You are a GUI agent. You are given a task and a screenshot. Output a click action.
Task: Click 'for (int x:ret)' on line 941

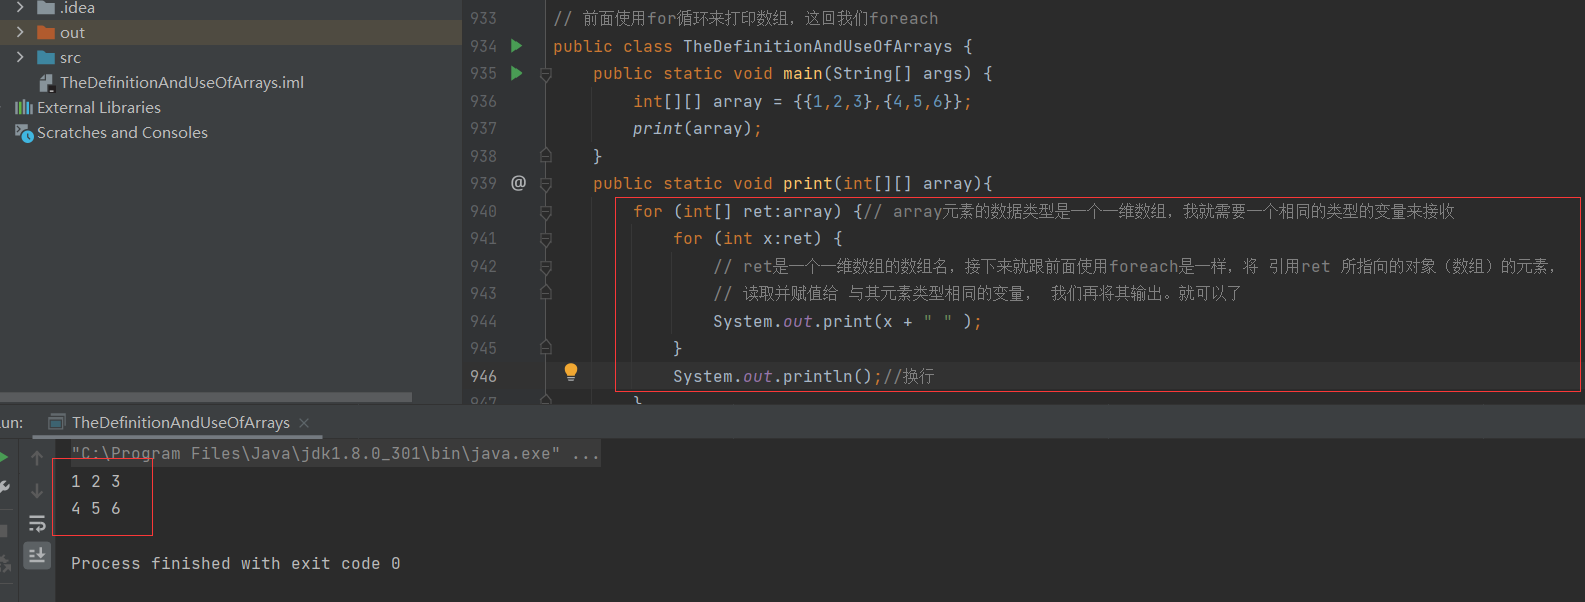coord(747,239)
